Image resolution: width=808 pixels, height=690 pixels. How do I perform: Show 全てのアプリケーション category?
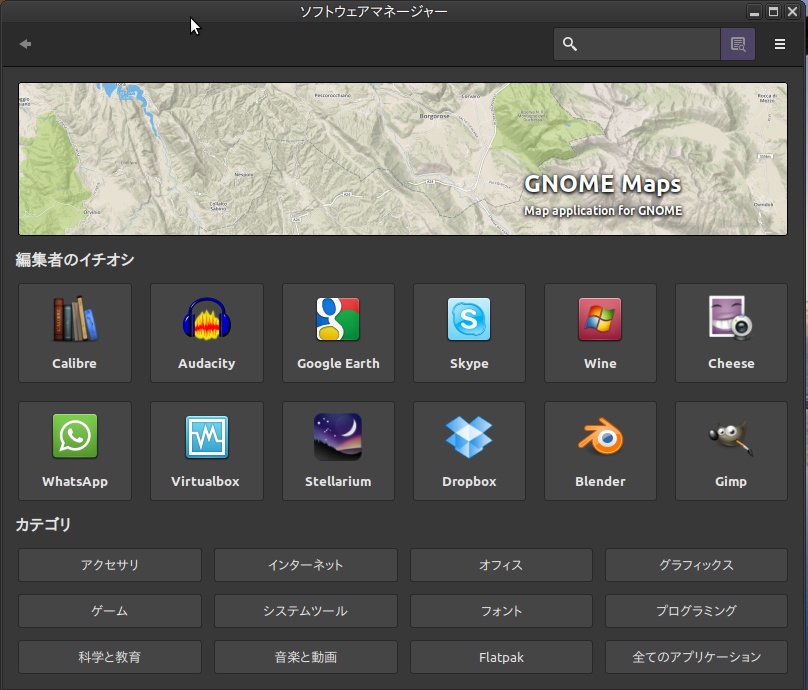coord(696,657)
